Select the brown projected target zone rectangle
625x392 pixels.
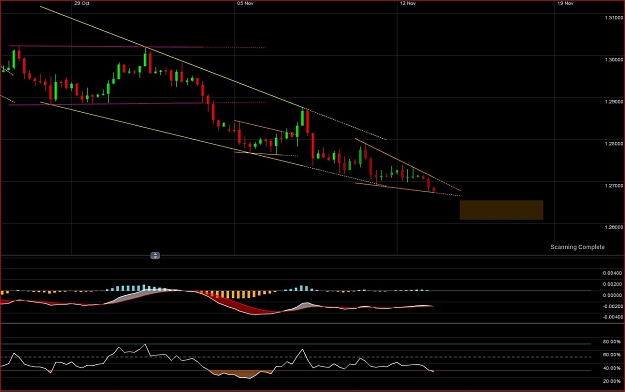point(501,210)
